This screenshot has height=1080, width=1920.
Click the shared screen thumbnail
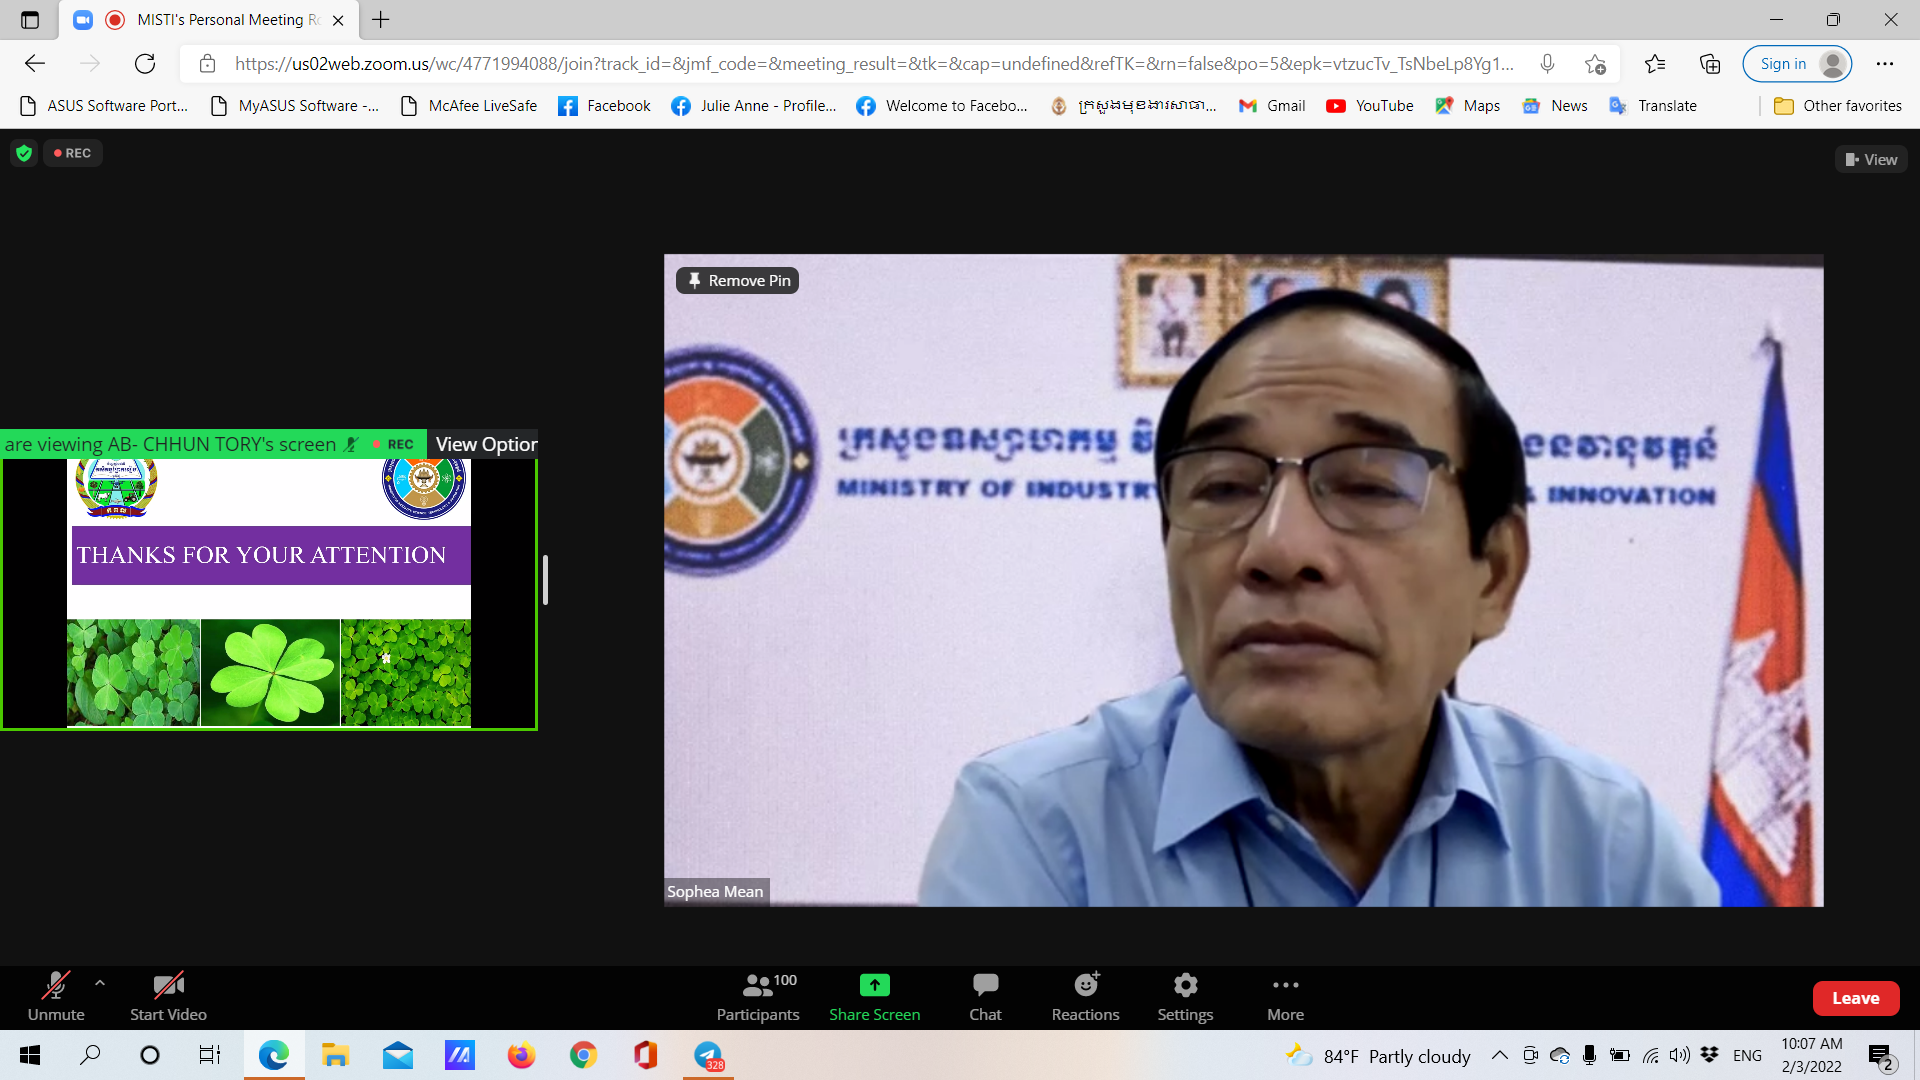point(269,594)
